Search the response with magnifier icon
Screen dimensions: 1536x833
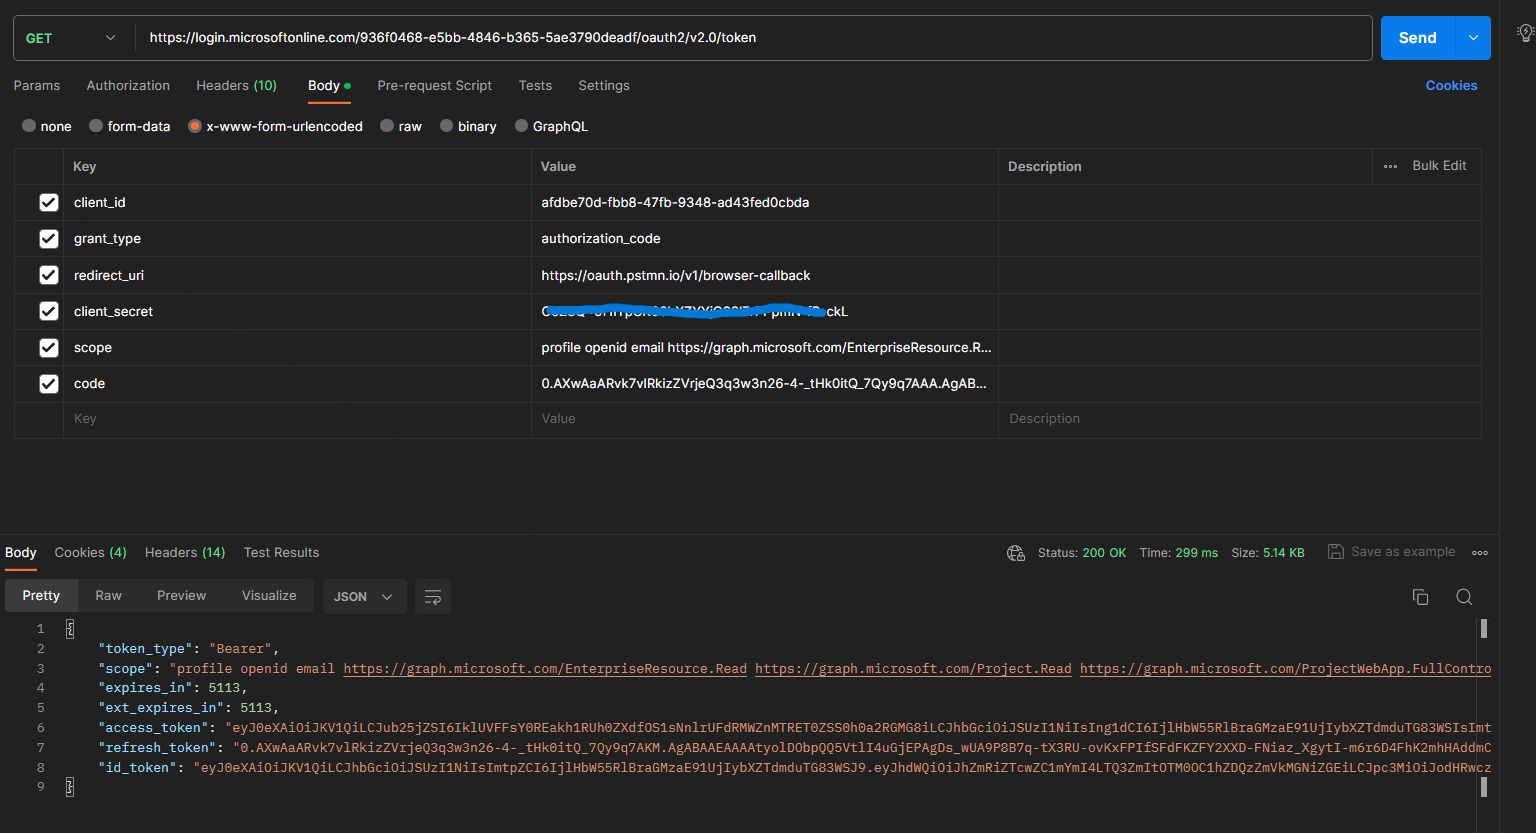pyautogui.click(x=1464, y=597)
